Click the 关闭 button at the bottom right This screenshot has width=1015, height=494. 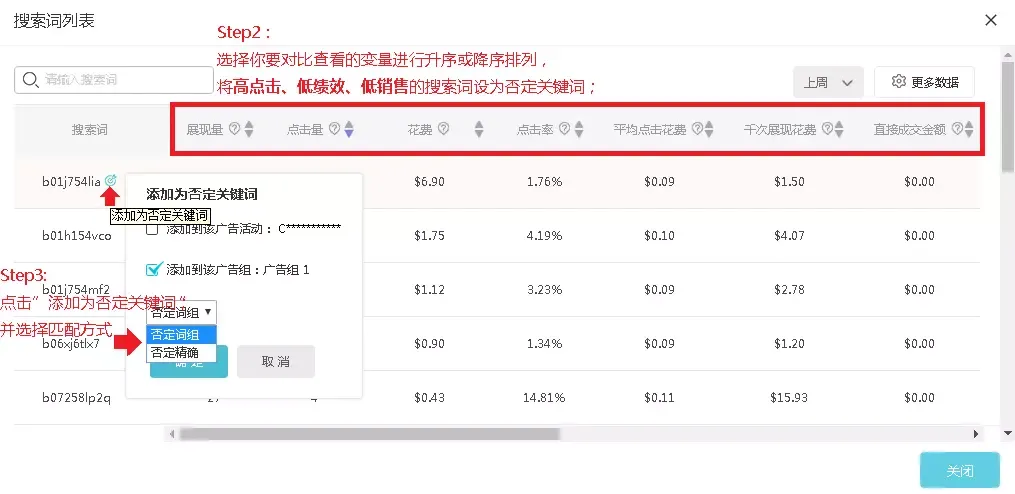pyautogui.click(x=959, y=471)
